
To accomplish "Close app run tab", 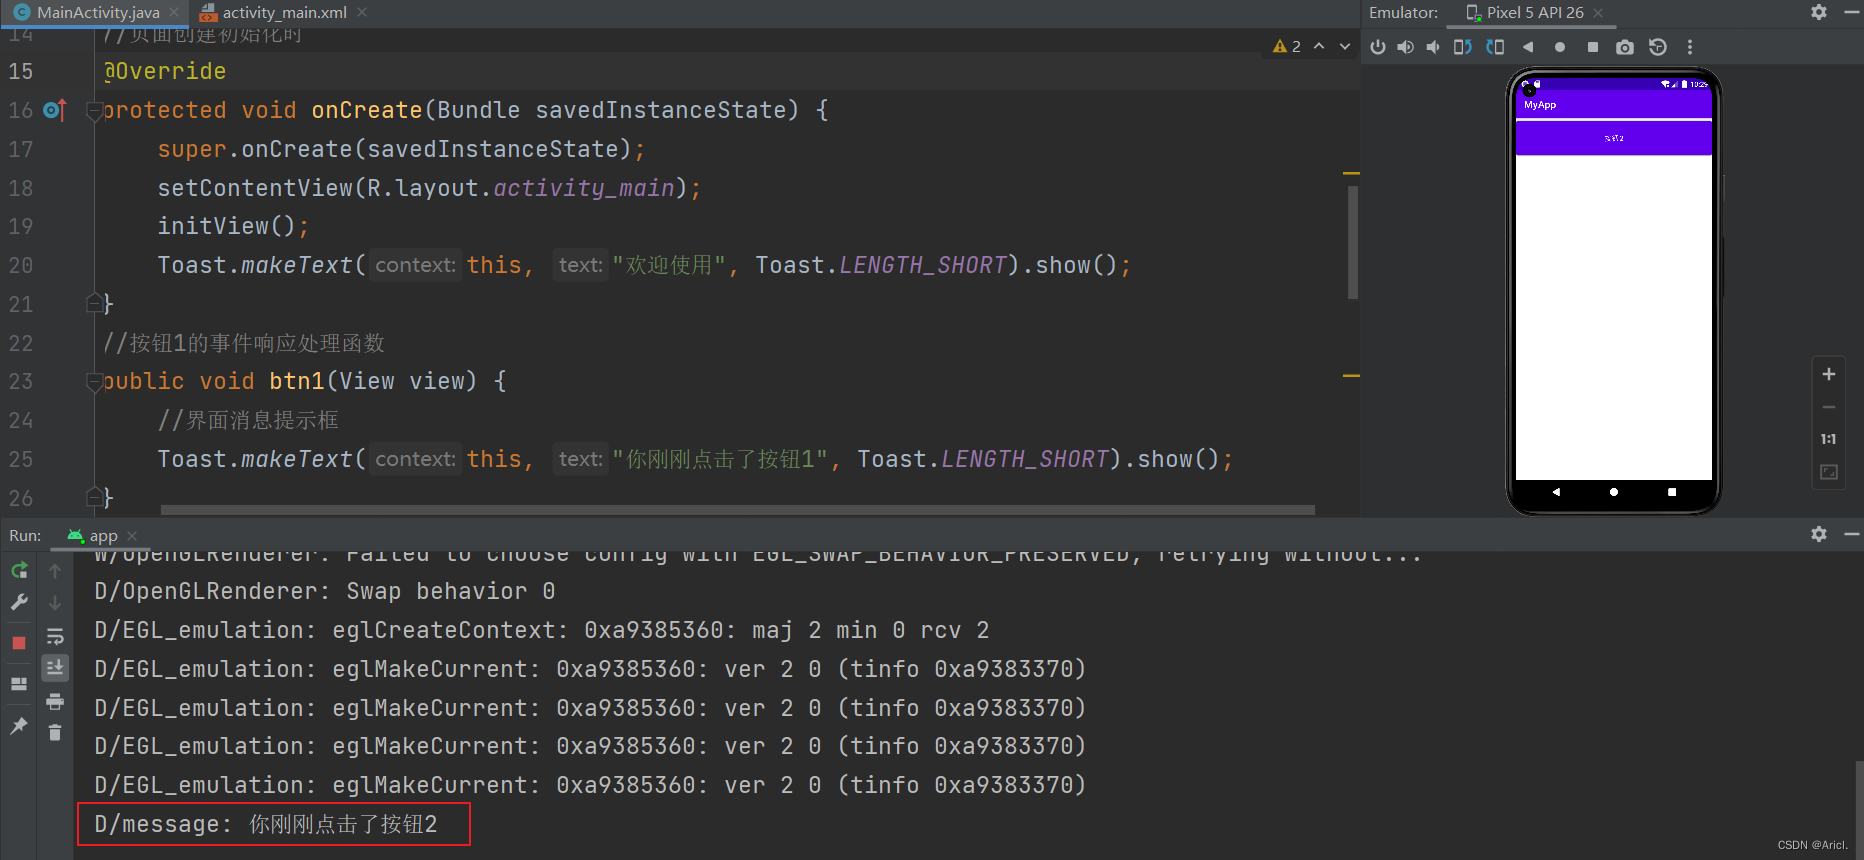I will [x=132, y=535].
